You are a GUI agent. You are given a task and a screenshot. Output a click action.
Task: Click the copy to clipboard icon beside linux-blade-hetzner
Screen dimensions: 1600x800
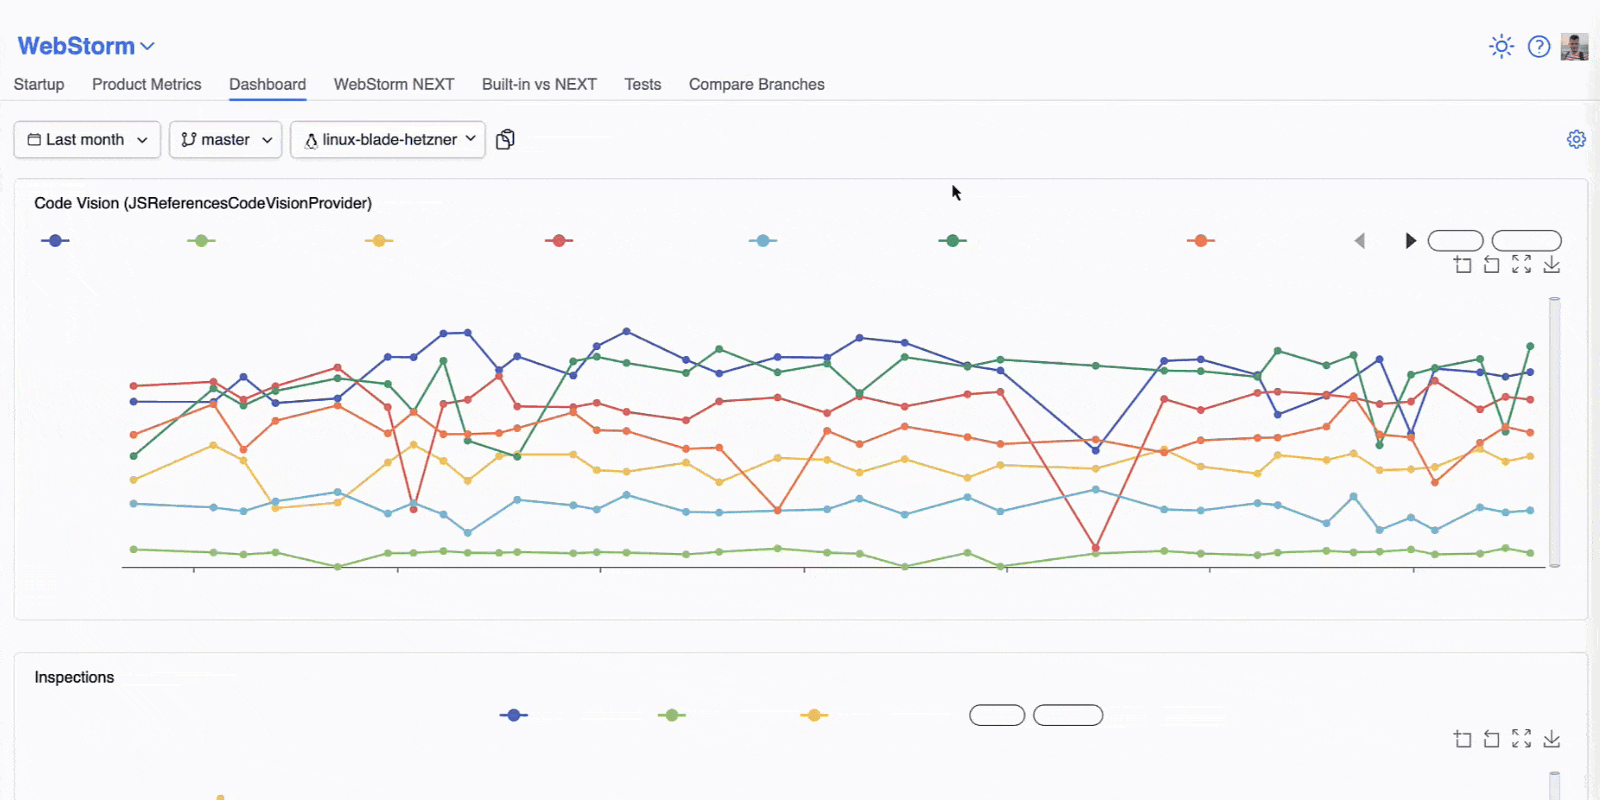coord(506,139)
